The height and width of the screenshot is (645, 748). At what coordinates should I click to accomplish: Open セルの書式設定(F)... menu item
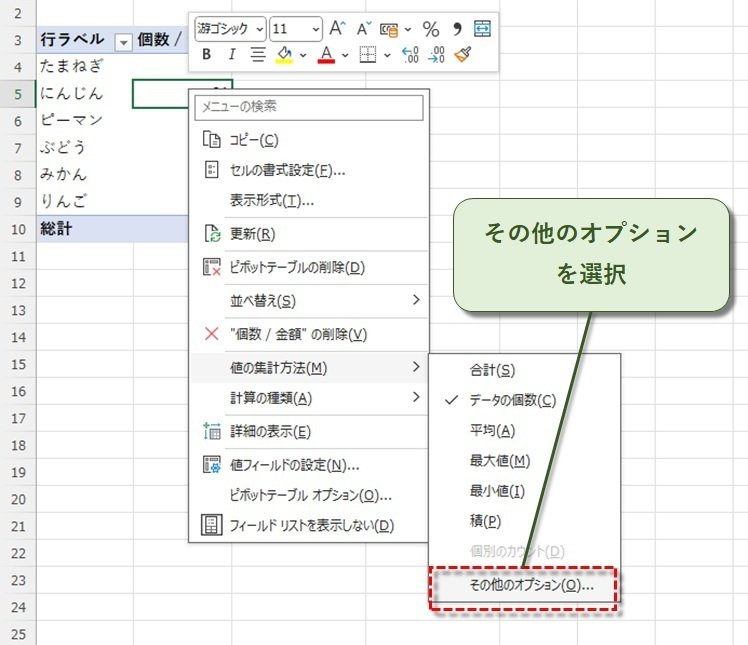(309, 170)
